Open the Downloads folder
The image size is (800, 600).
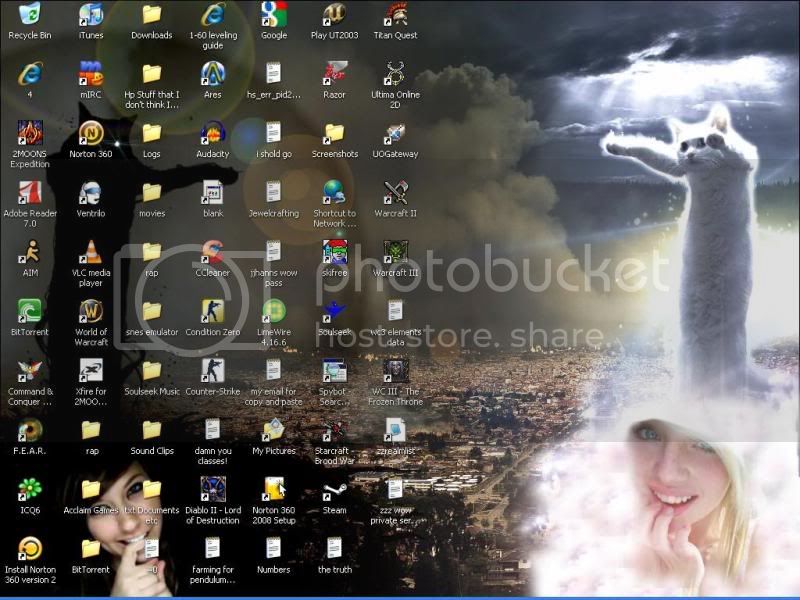click(x=152, y=15)
